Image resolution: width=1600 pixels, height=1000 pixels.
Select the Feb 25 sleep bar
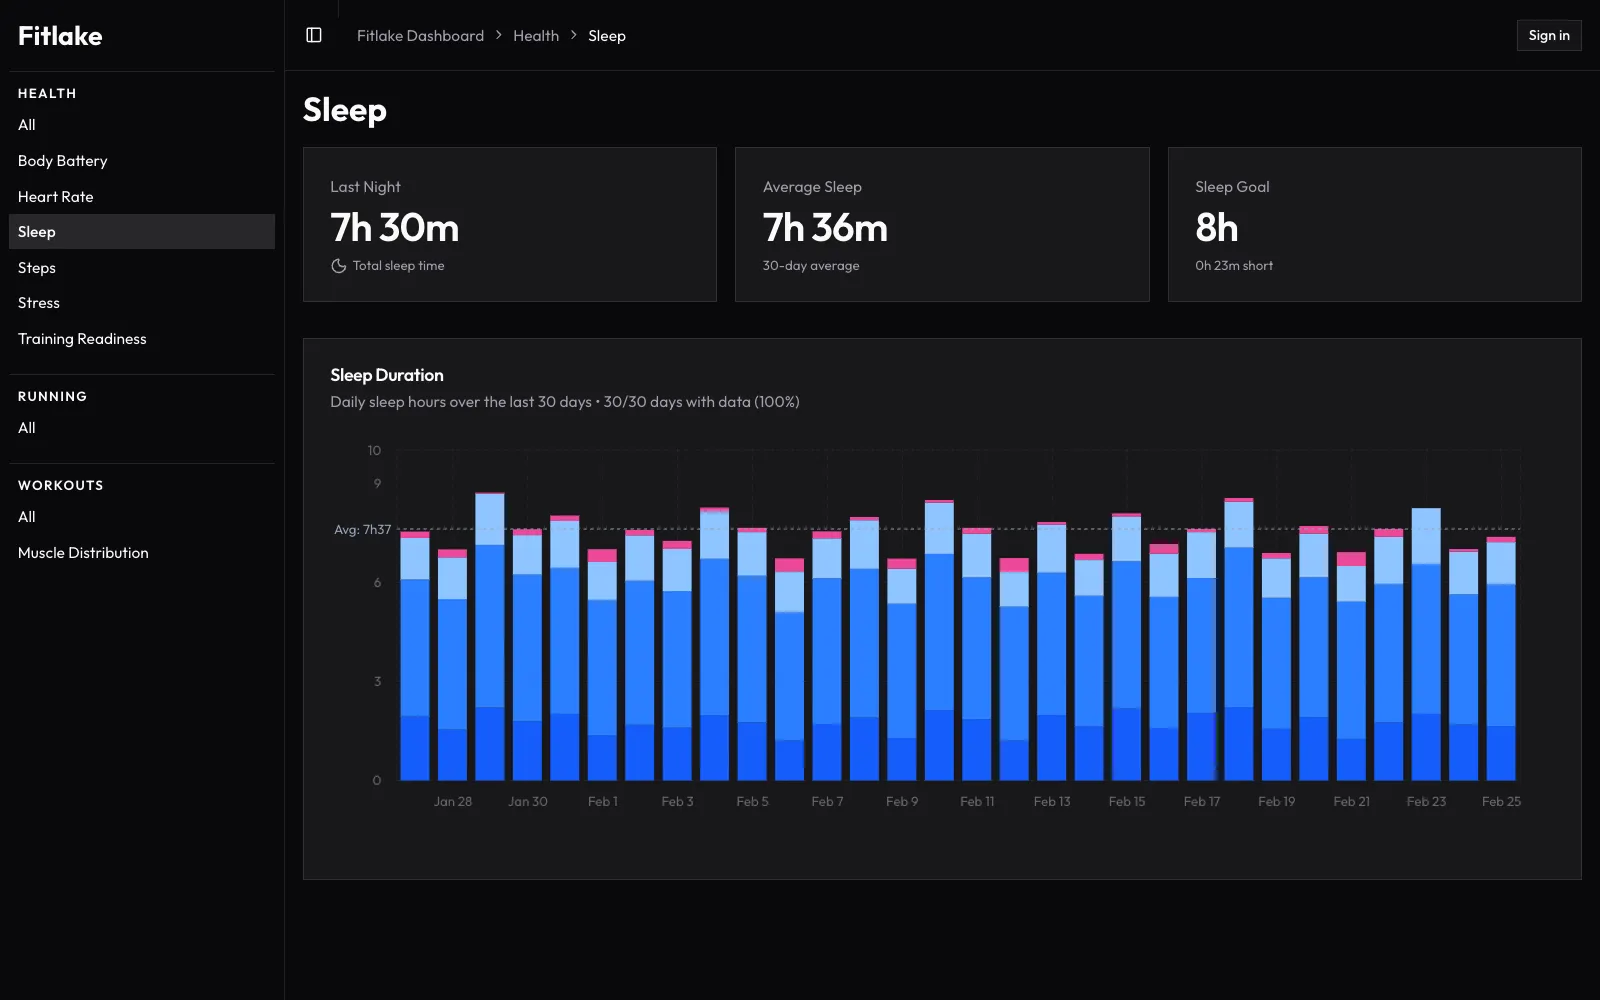coord(1501,658)
